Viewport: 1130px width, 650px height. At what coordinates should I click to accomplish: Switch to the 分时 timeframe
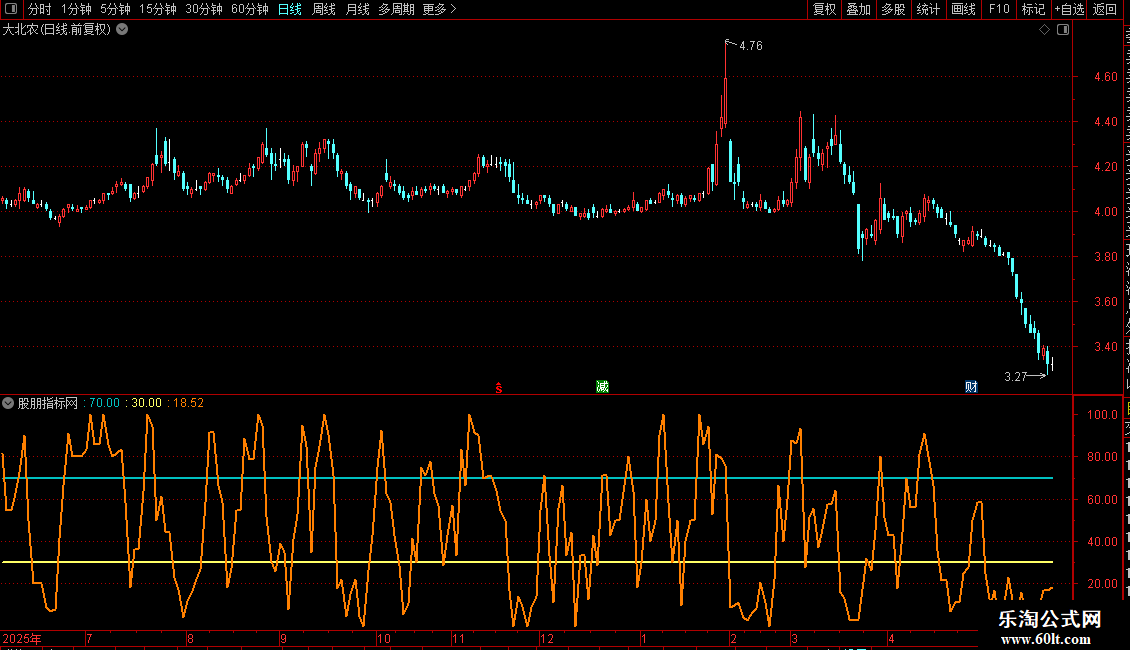(x=40, y=9)
